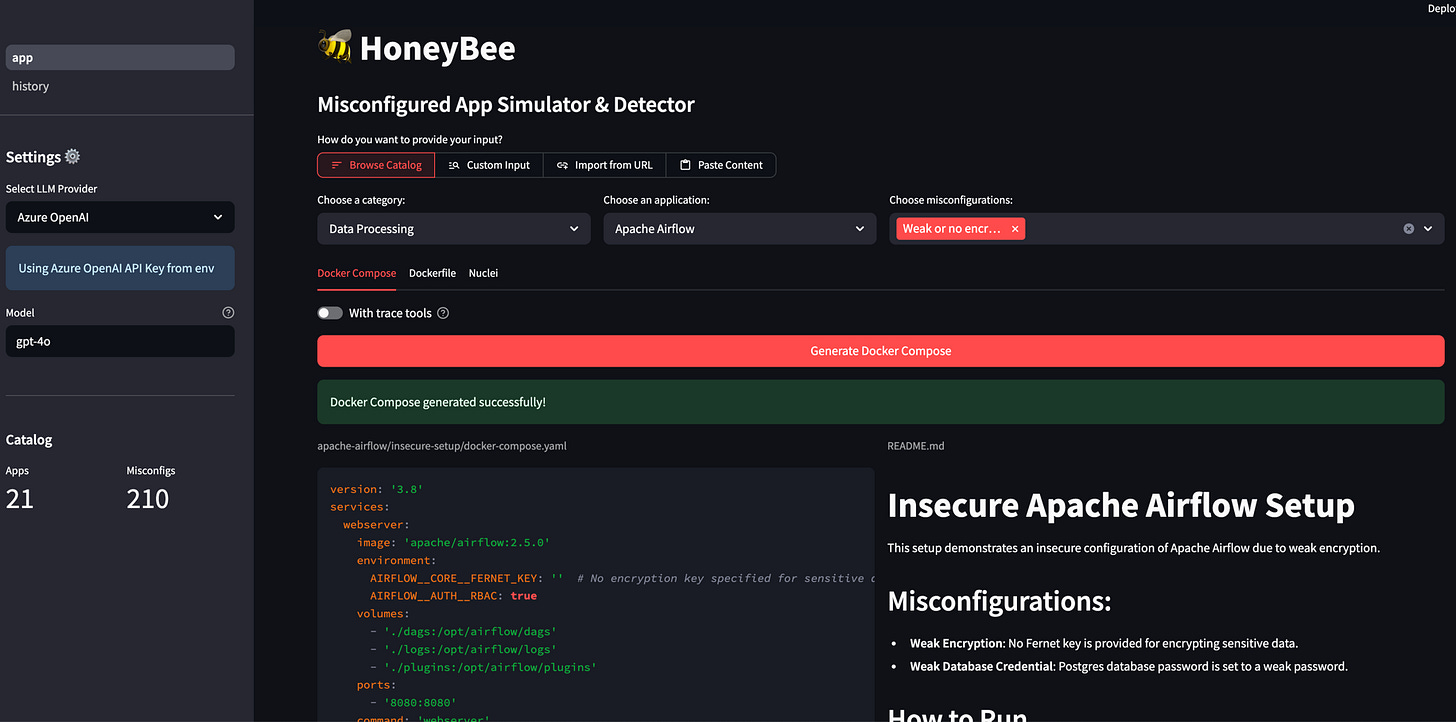
Task: Click the 'Insecure Apache Airflow Setup' heading
Action: 1121,505
